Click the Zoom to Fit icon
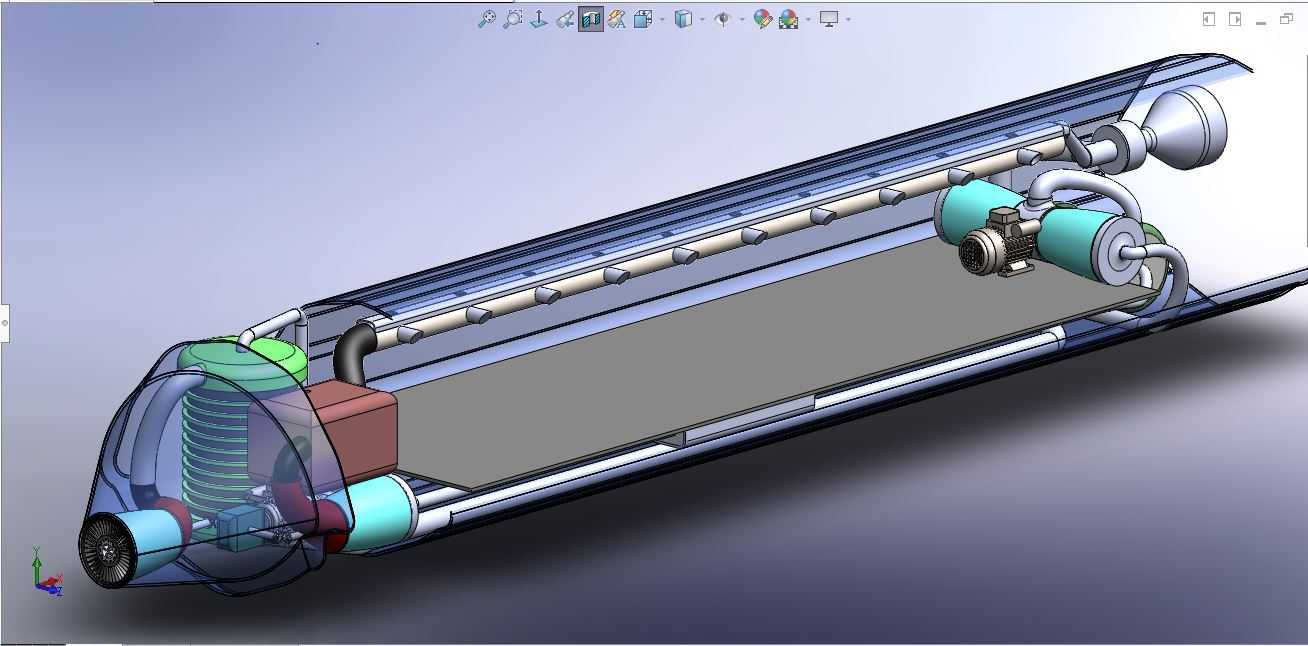 click(x=487, y=19)
